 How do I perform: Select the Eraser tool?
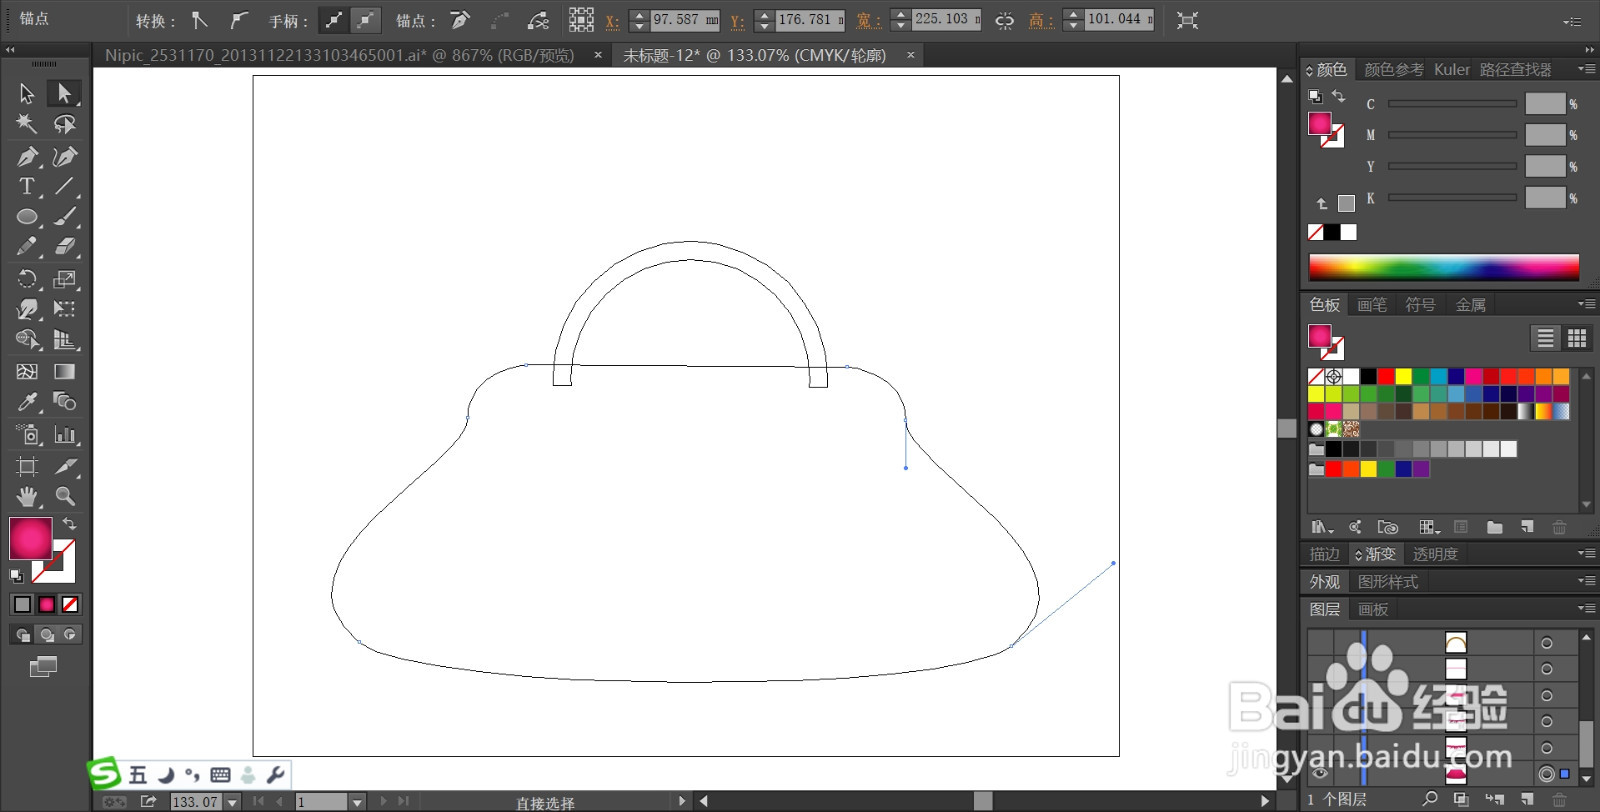pos(64,247)
